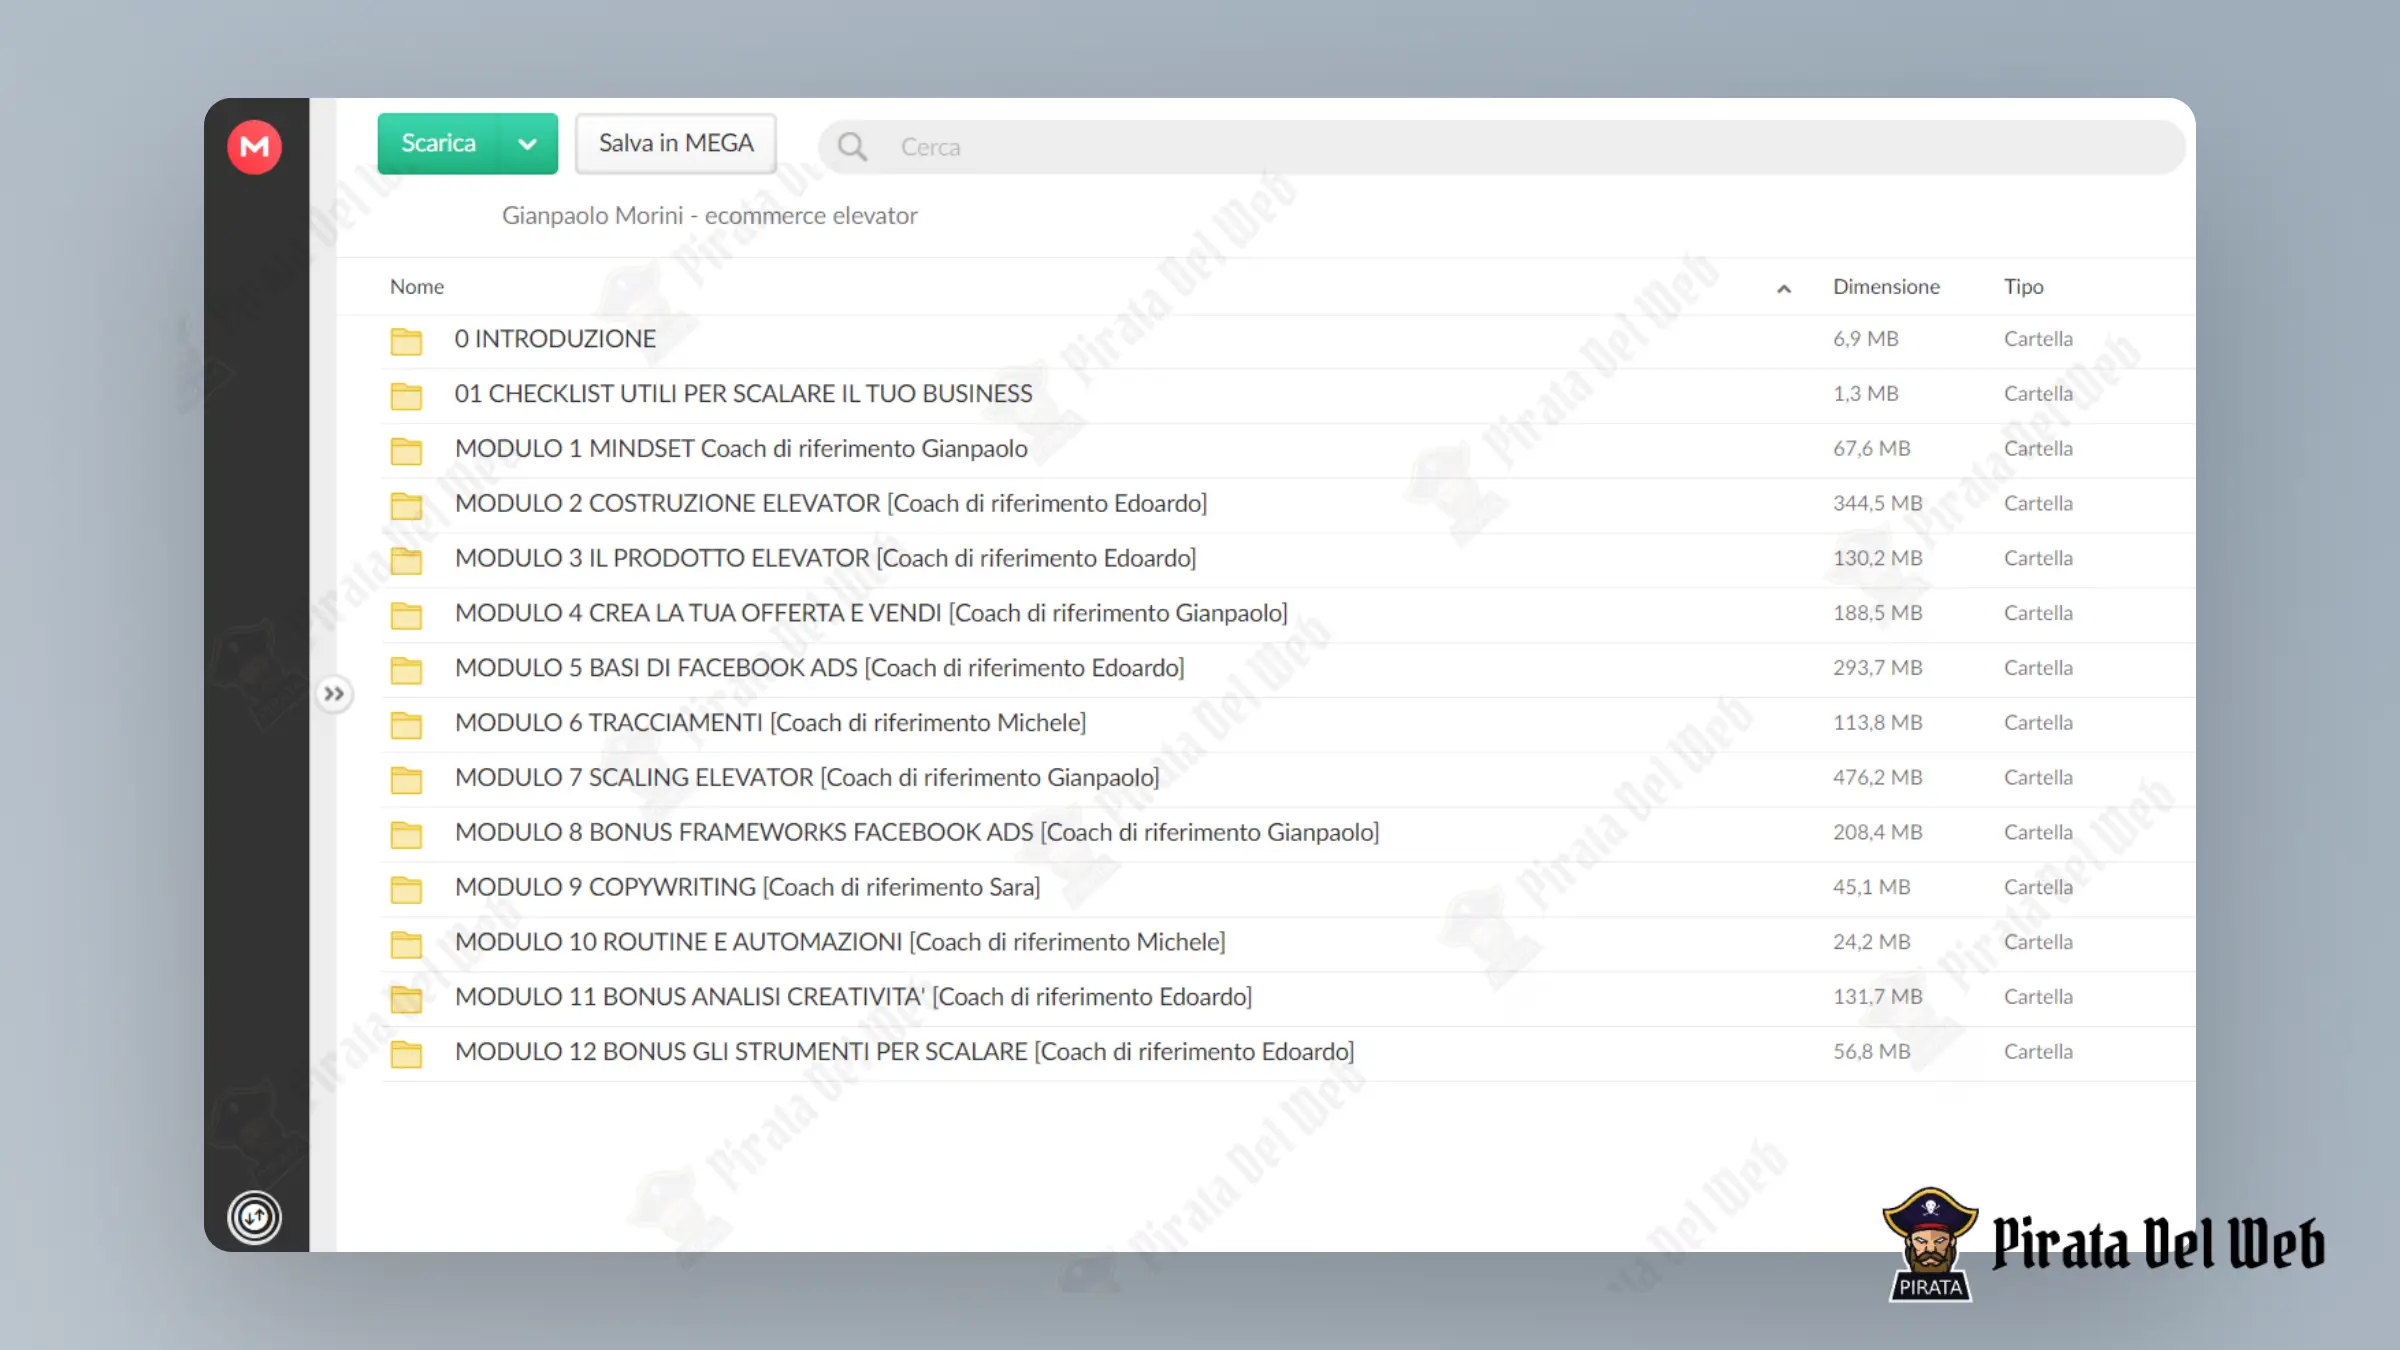Click the search magnifier icon
The height and width of the screenshot is (1350, 2400).
(852, 147)
